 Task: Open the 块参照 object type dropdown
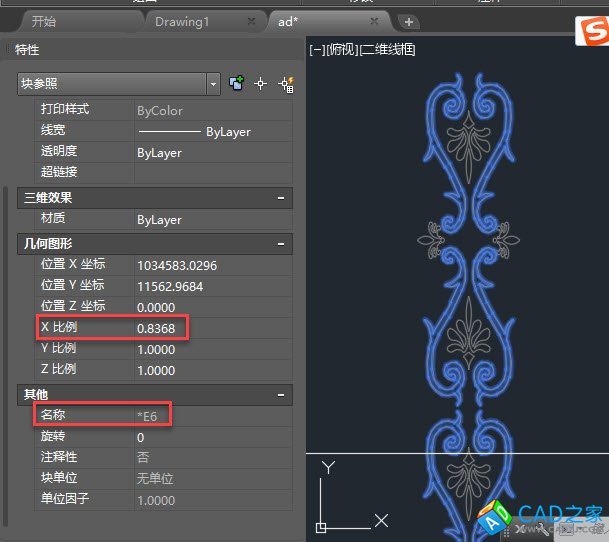click(213, 84)
